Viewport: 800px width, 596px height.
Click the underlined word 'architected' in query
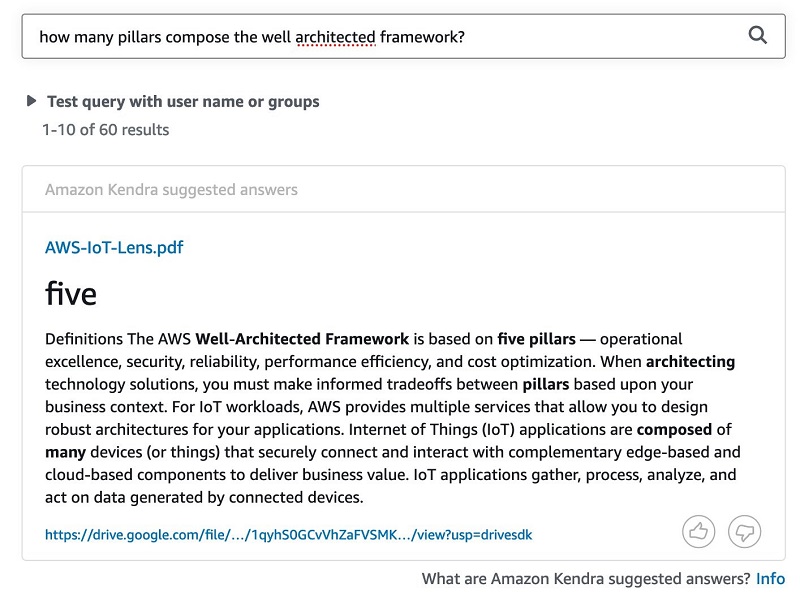(x=335, y=37)
